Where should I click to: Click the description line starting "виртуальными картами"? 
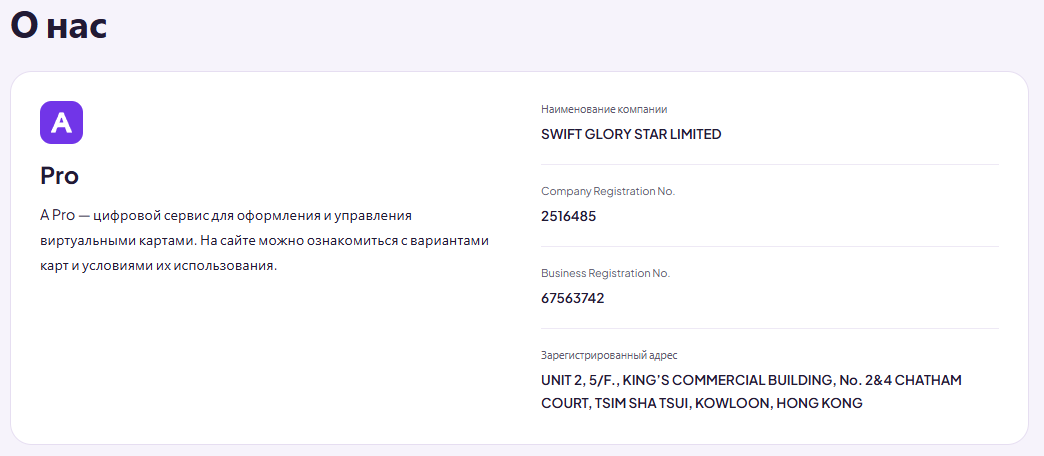264,240
